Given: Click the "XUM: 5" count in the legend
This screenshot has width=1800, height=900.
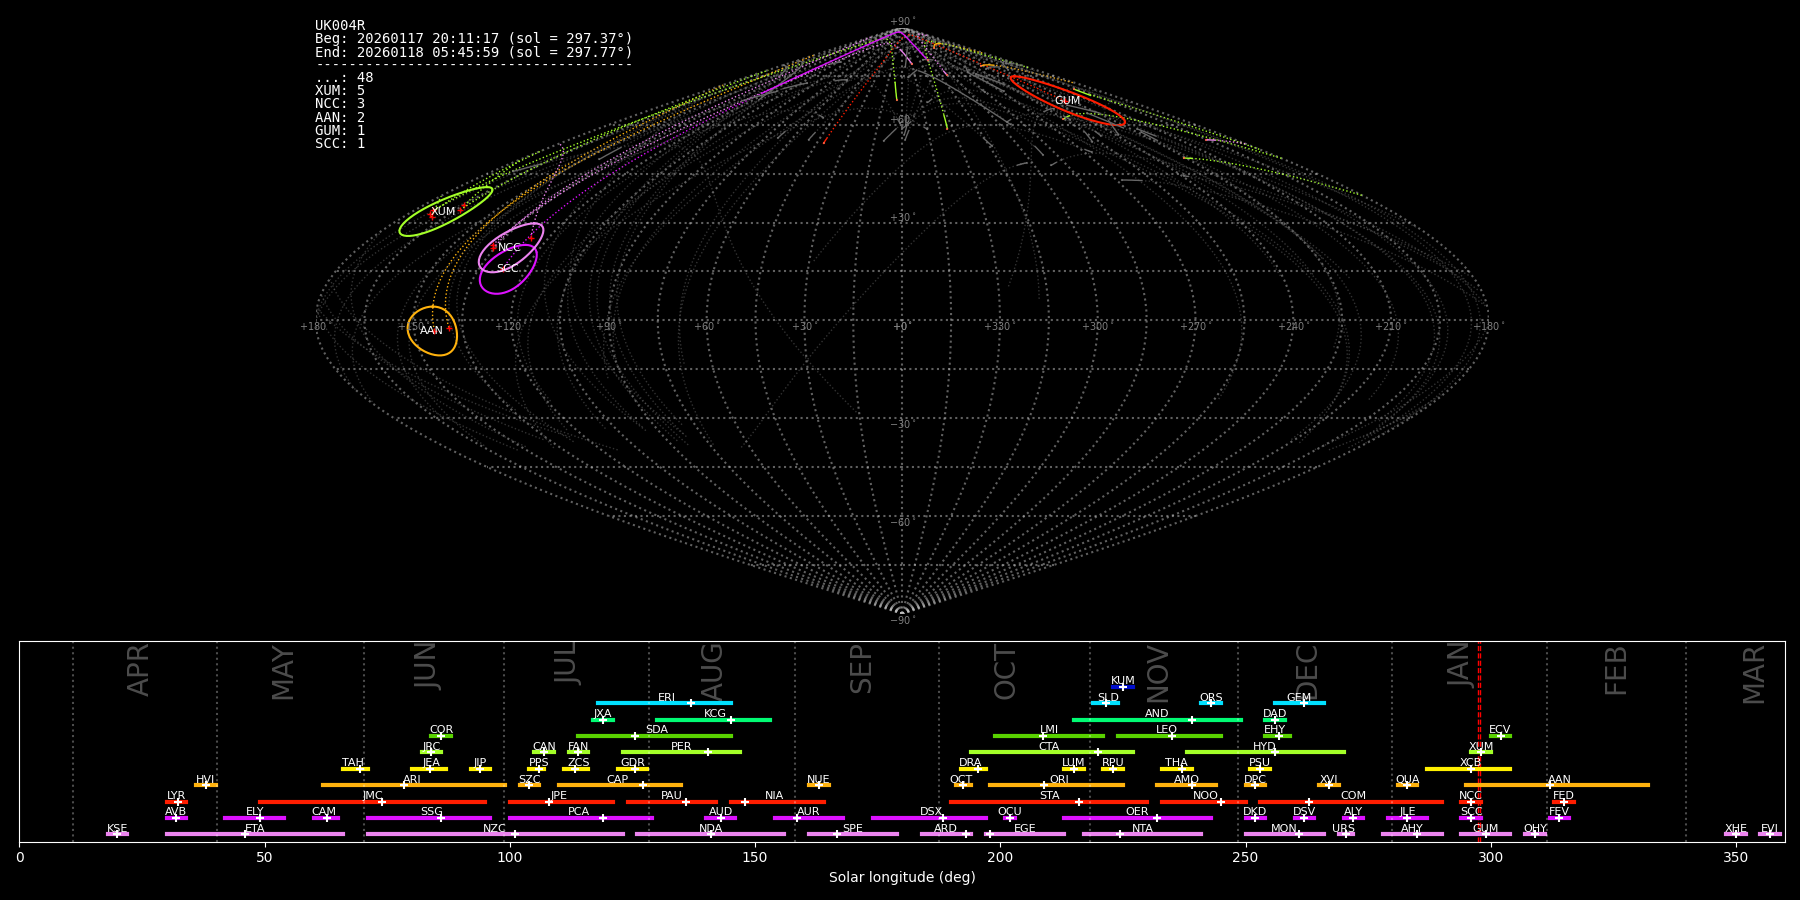Looking at the screenshot, I should click(340, 91).
